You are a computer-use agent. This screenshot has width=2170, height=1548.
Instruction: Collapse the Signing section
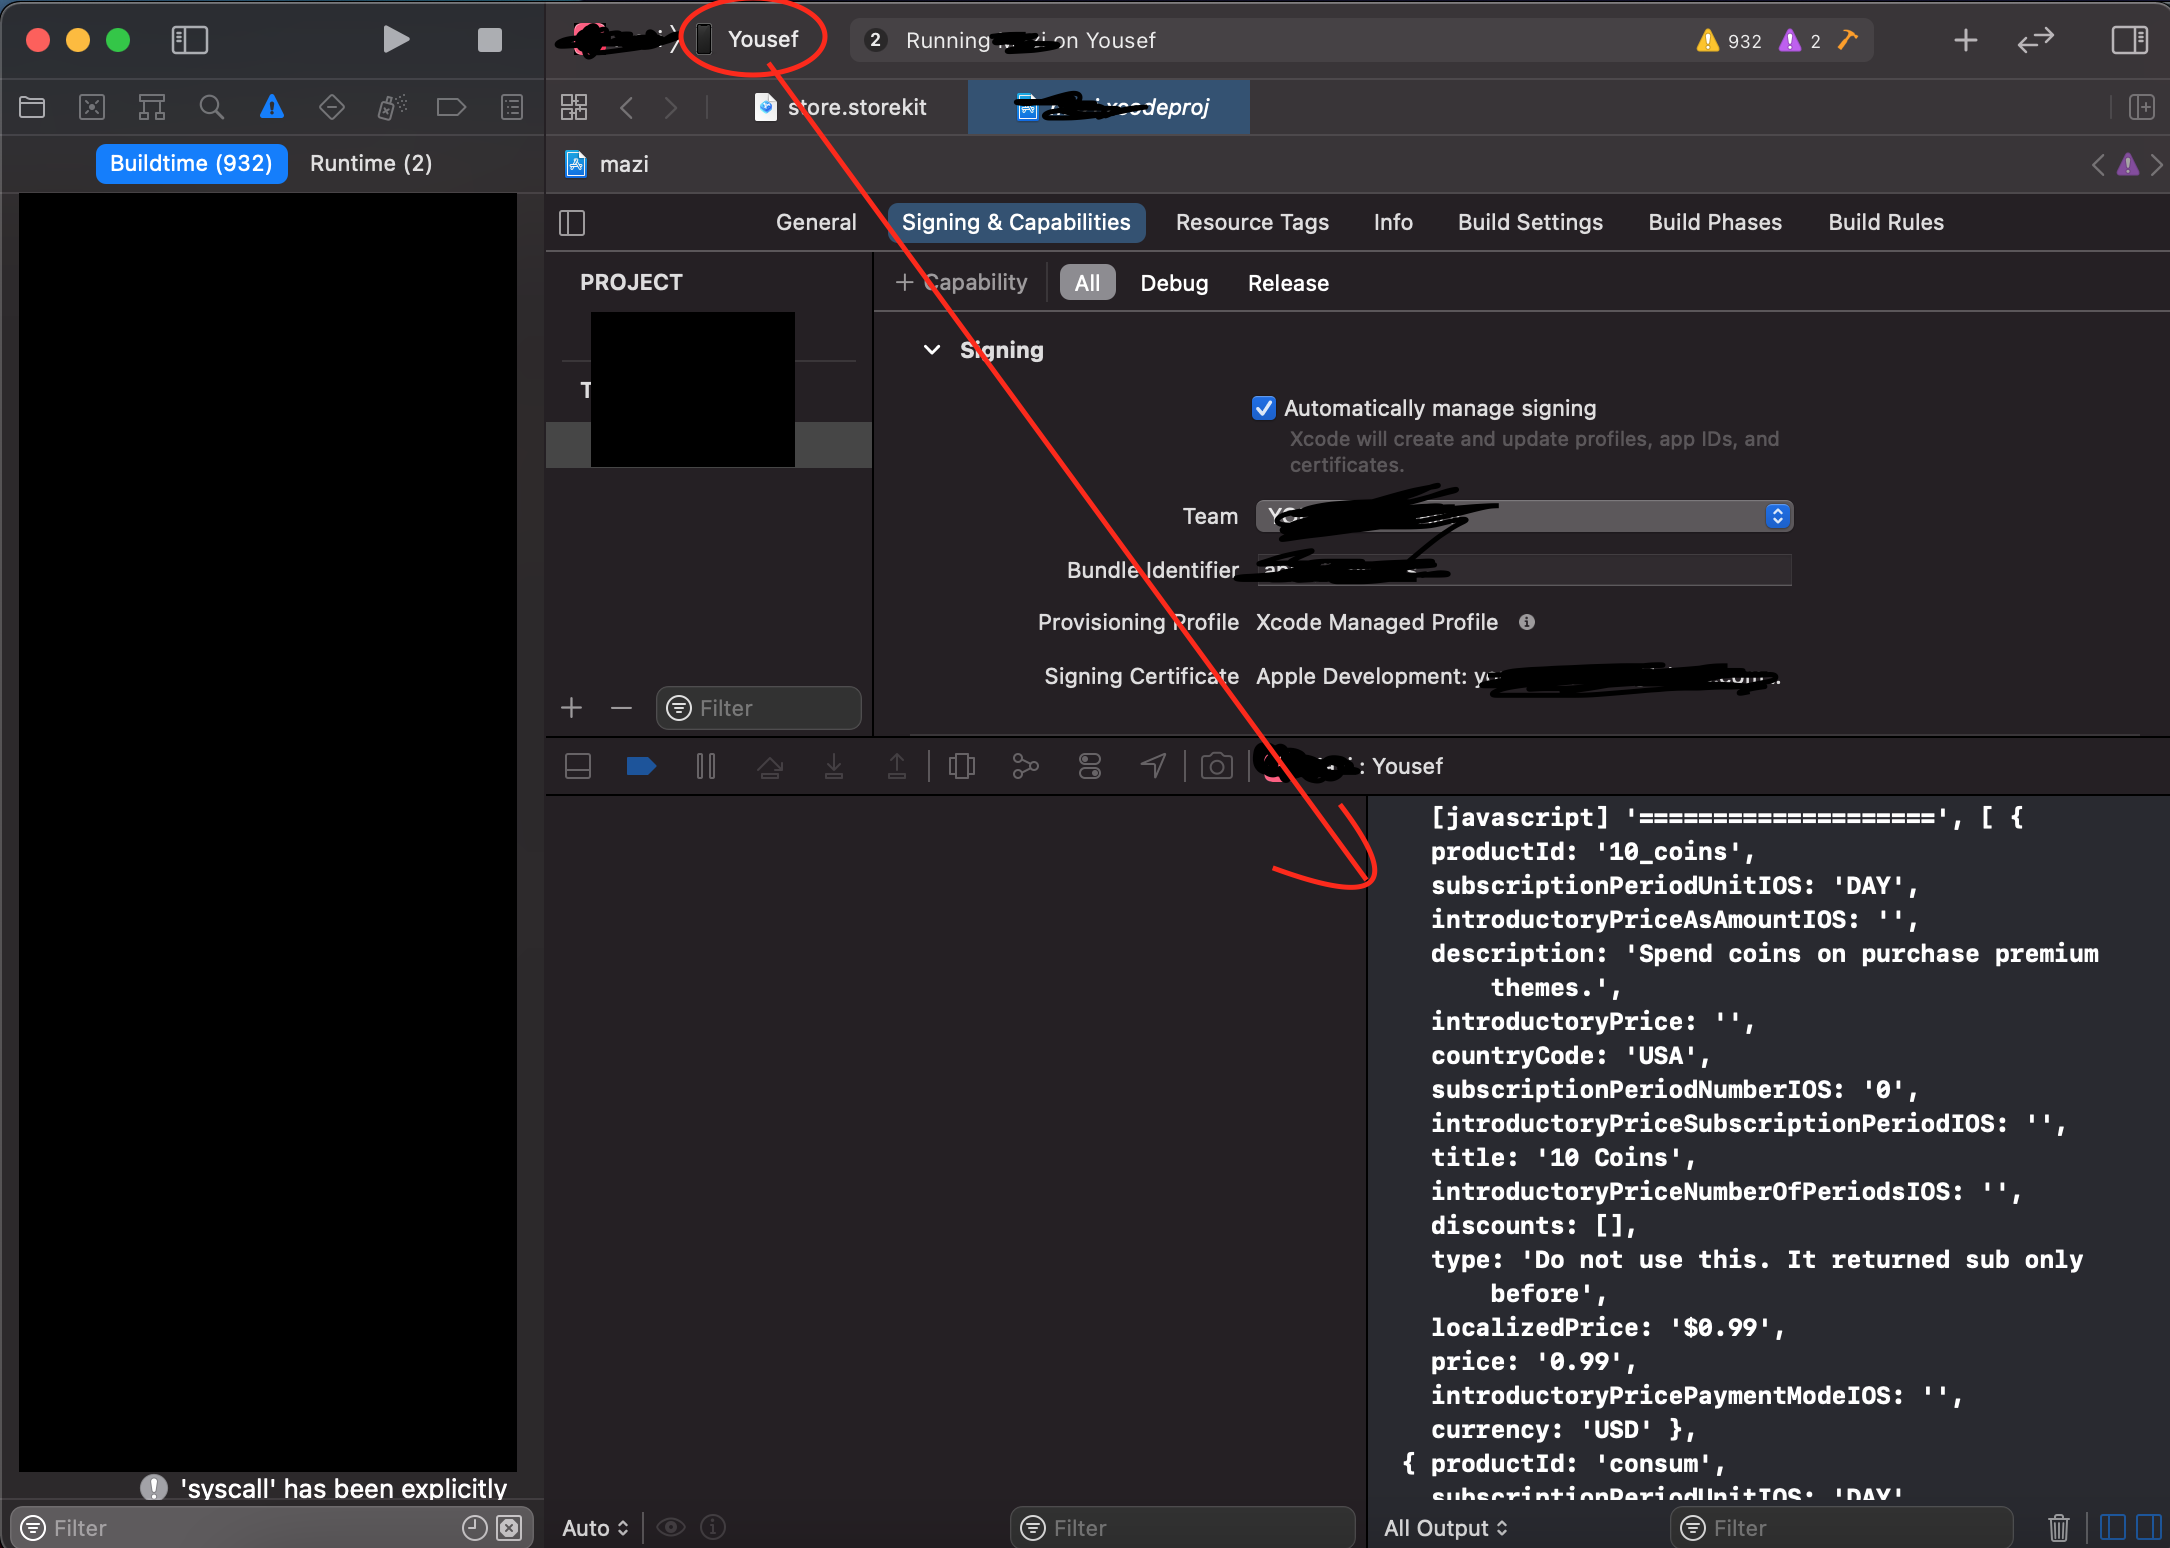[932, 350]
